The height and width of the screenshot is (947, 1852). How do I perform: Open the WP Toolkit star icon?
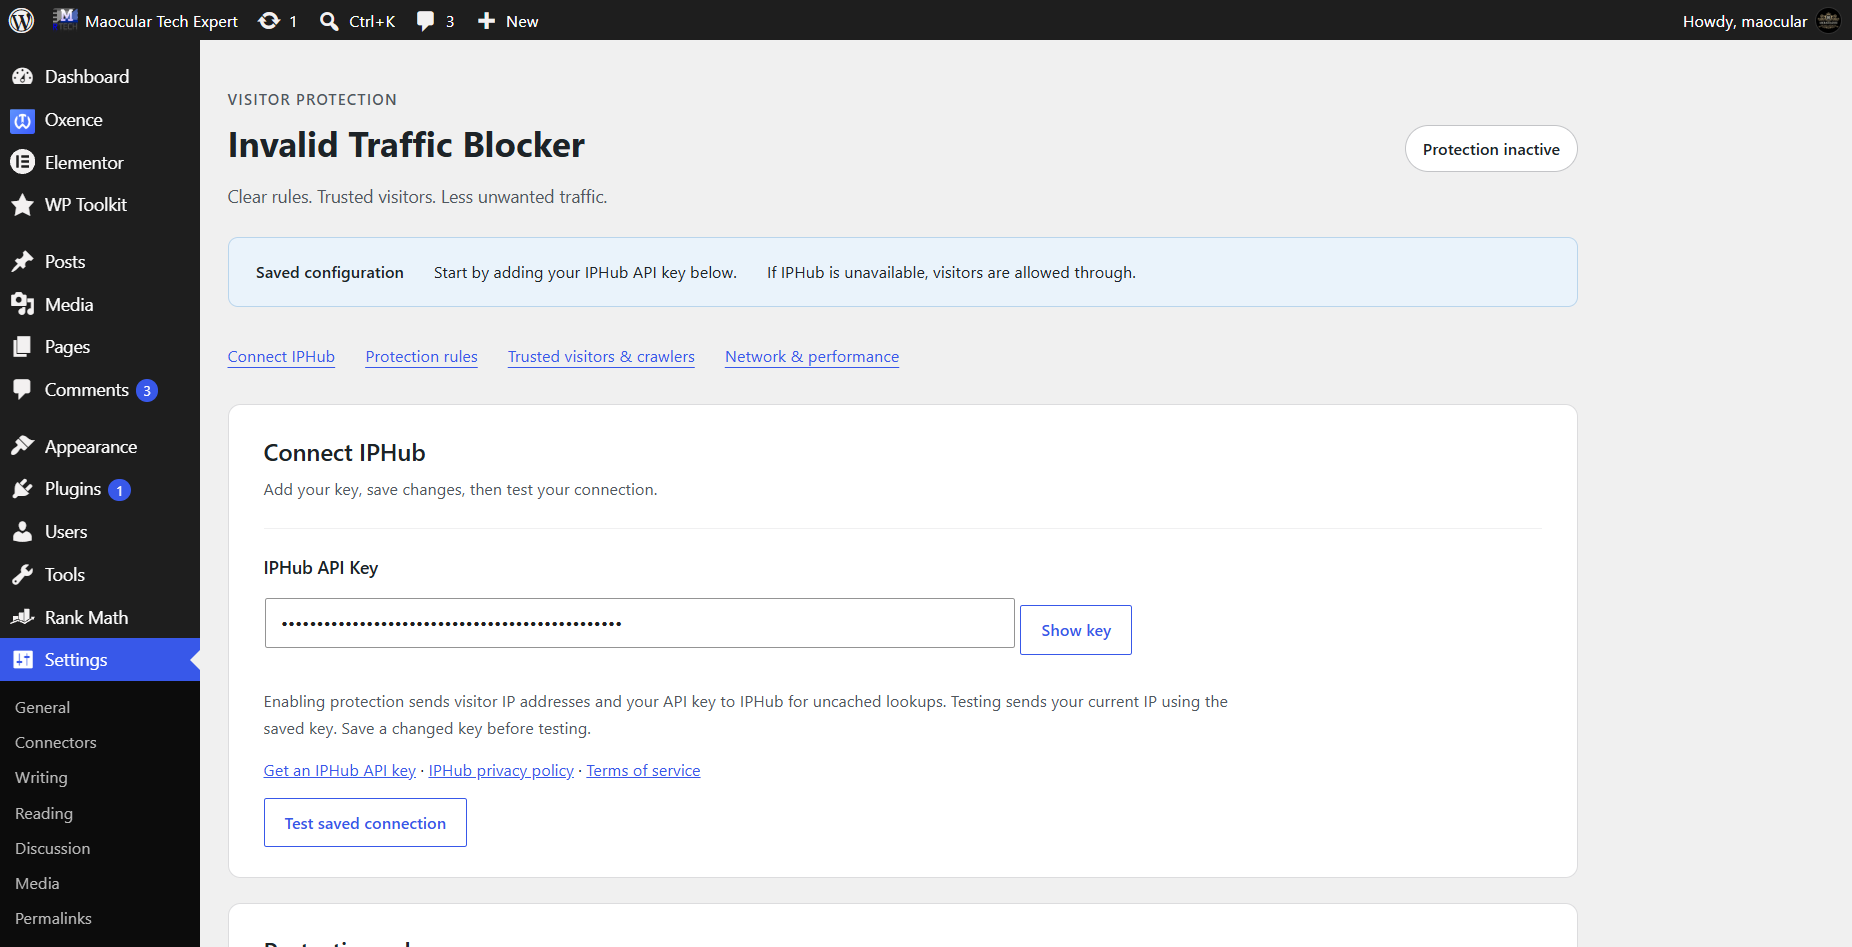point(22,205)
